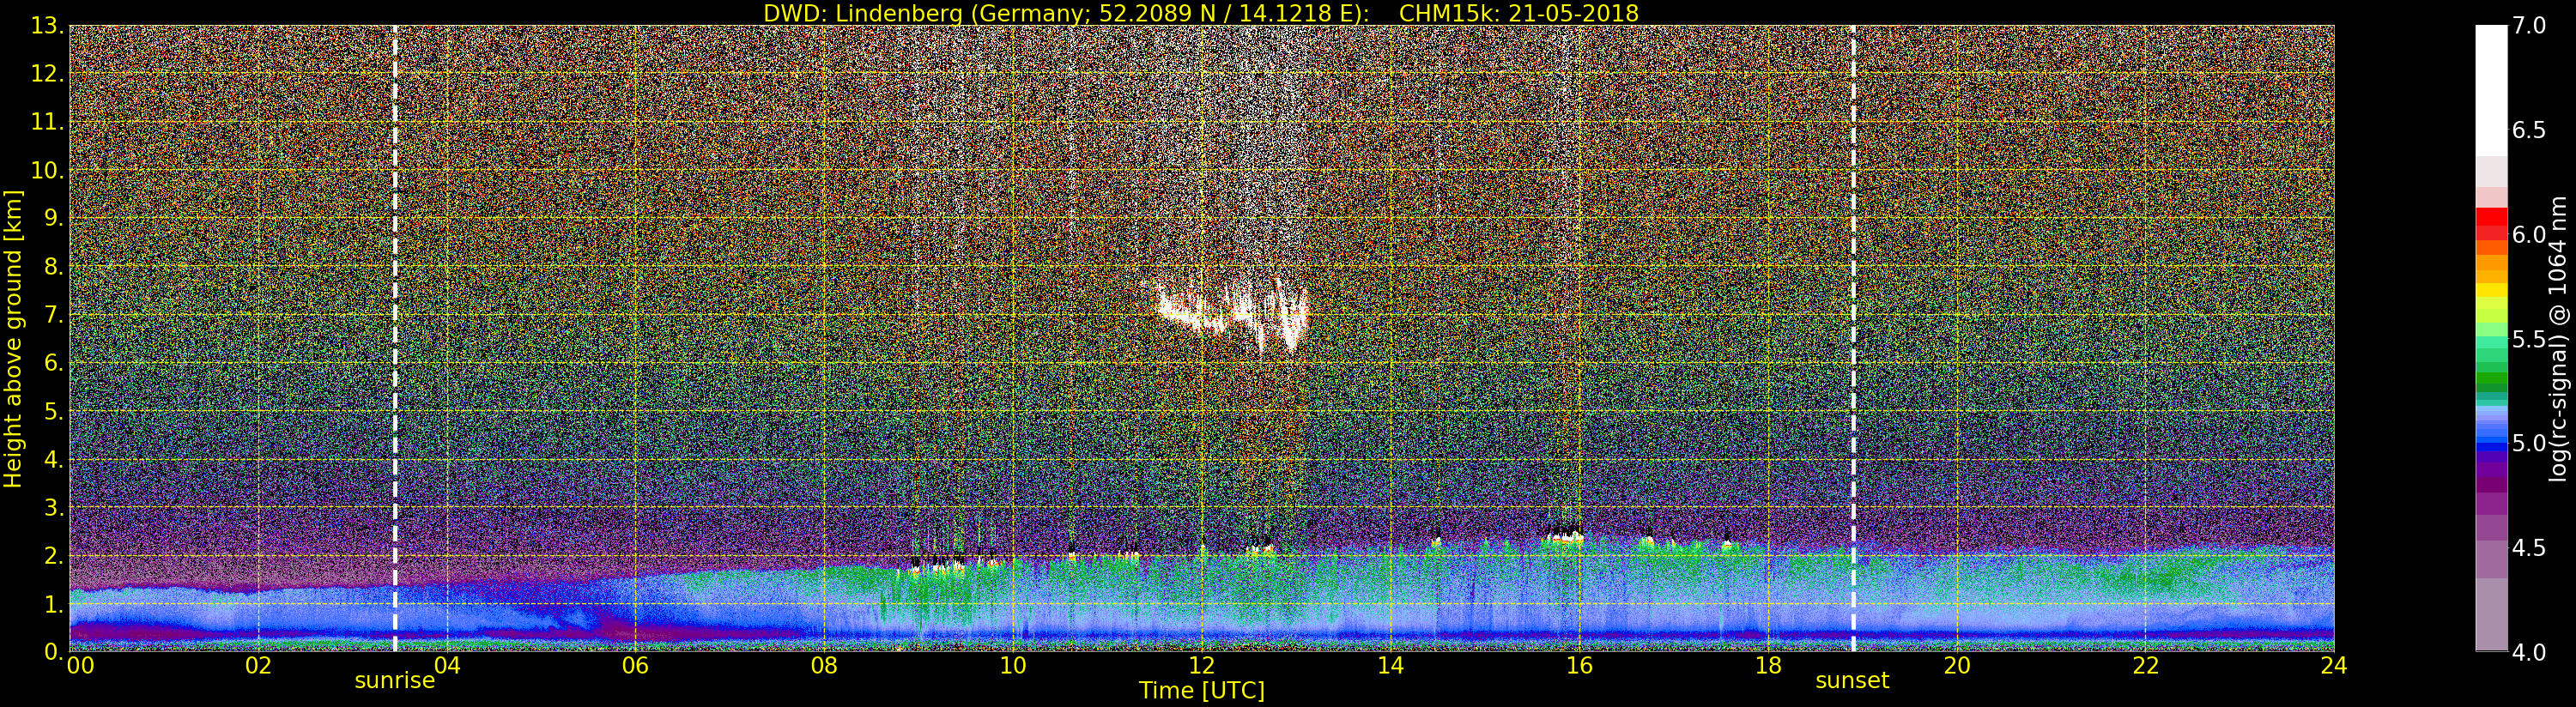Viewport: 2576px width, 707px height.
Task: Click the dashed sunset marker line
Action: coord(1853,338)
